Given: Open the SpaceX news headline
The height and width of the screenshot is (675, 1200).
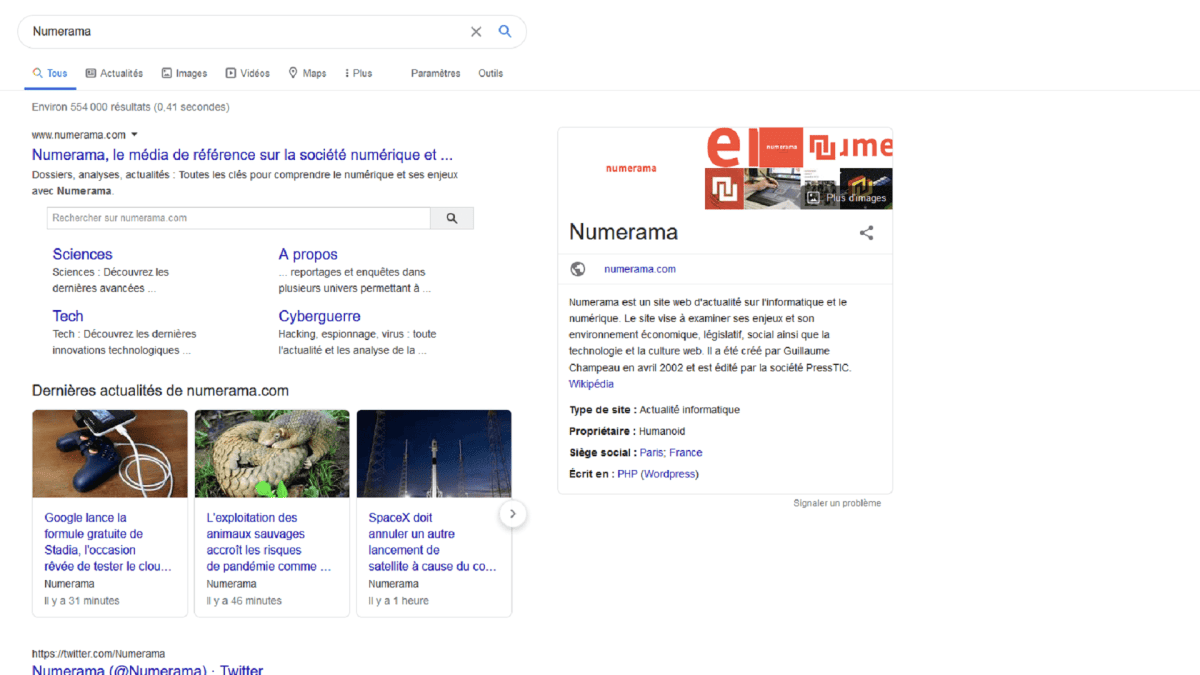Looking at the screenshot, I should tap(432, 542).
